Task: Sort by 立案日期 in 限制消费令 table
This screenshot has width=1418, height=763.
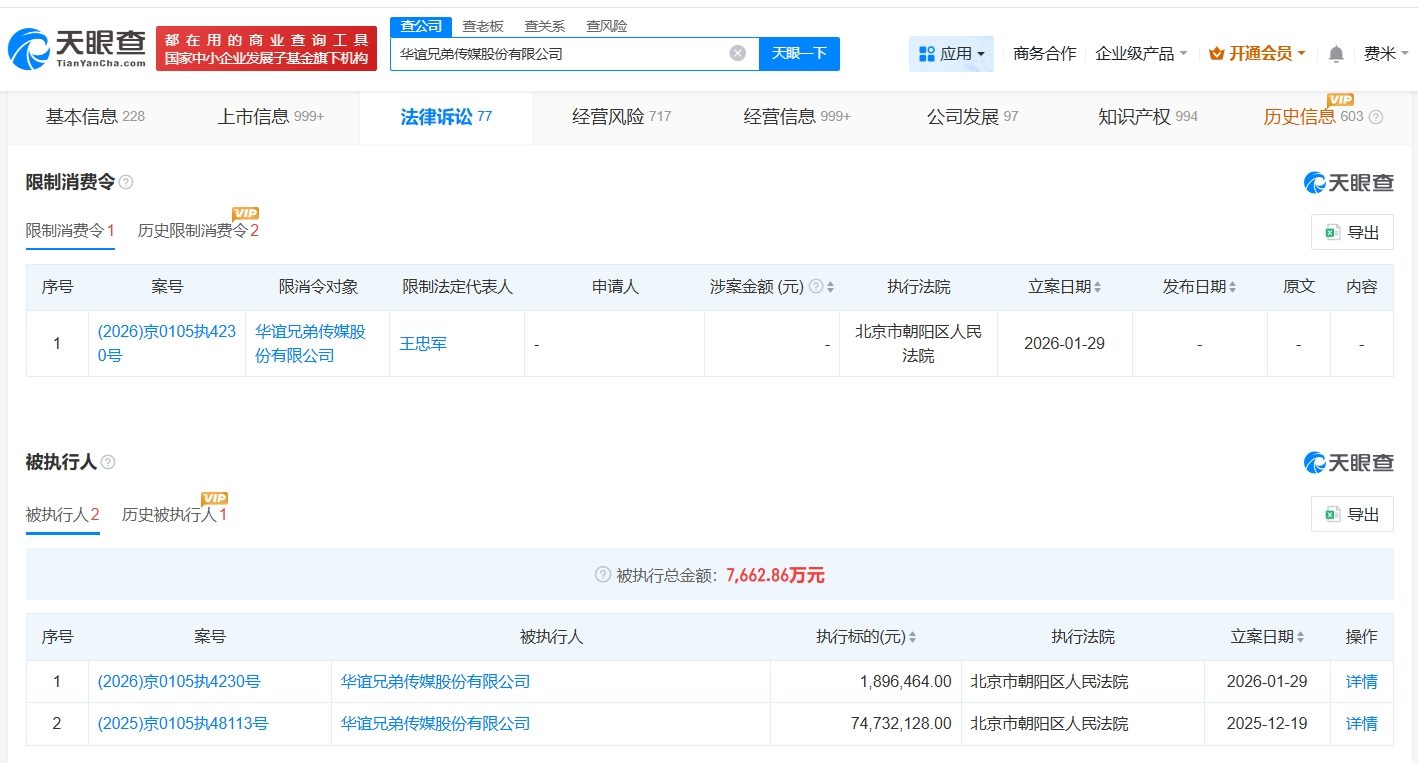Action: 1064,287
